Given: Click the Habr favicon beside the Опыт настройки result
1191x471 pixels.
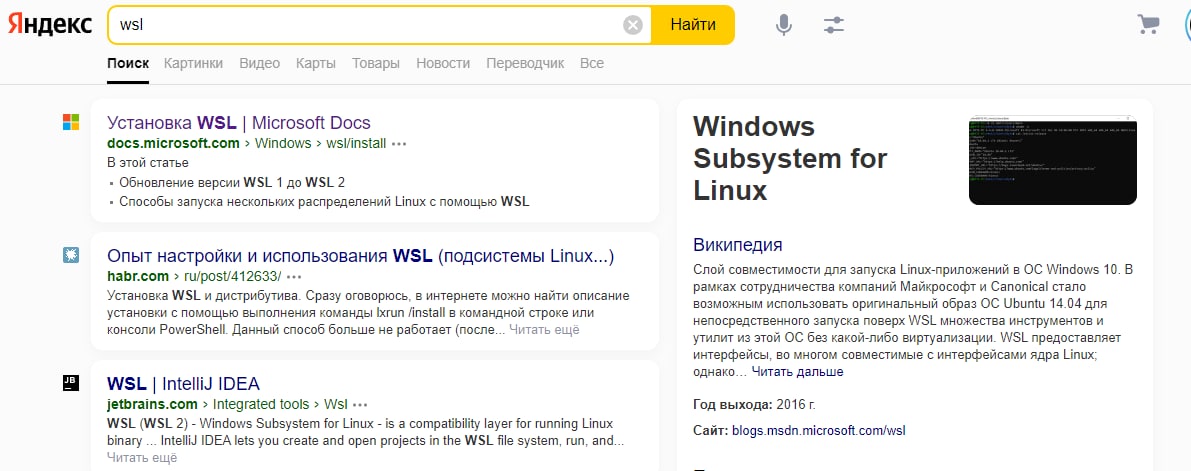Looking at the screenshot, I should pos(71,255).
